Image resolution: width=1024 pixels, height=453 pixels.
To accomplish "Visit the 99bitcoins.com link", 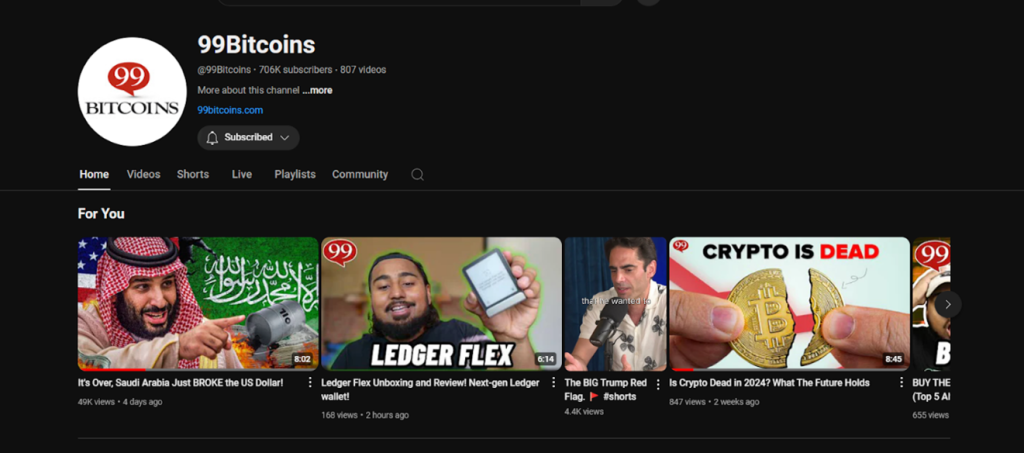I will (230, 110).
